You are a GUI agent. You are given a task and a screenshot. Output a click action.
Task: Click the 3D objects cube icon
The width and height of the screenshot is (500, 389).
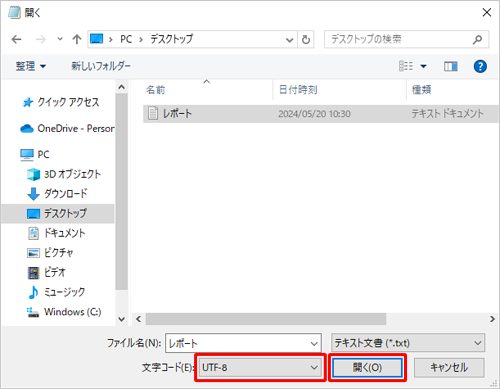point(33,174)
